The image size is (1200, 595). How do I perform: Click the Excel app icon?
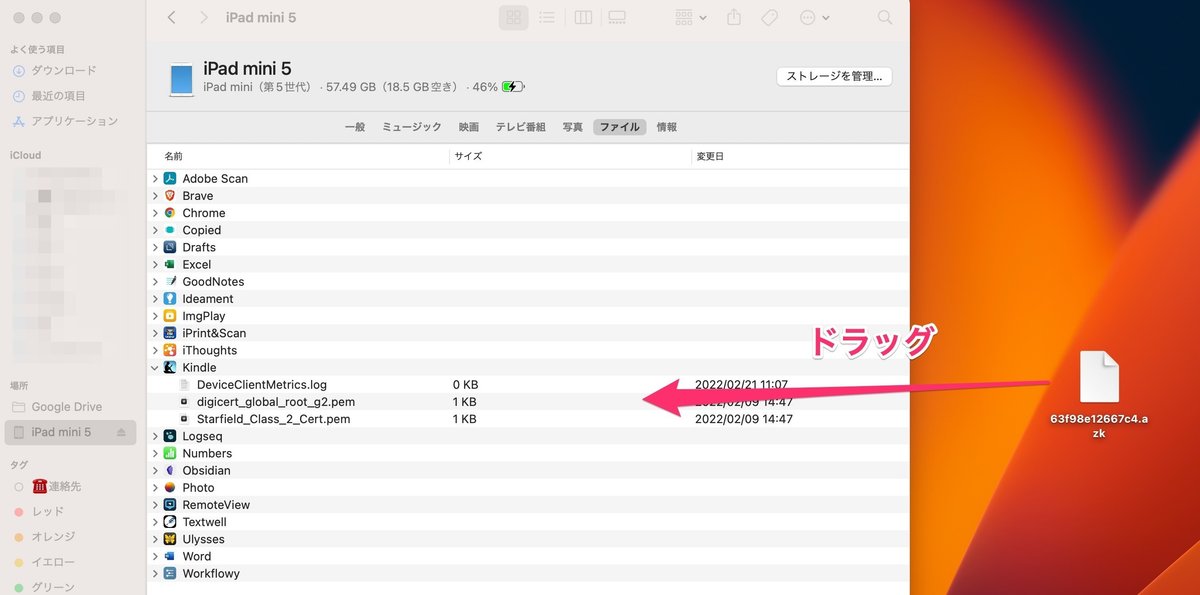coord(170,264)
